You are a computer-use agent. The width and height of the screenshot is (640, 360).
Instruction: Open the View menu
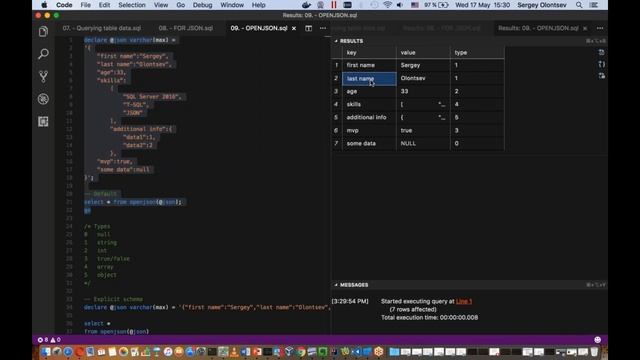click(161, 5)
